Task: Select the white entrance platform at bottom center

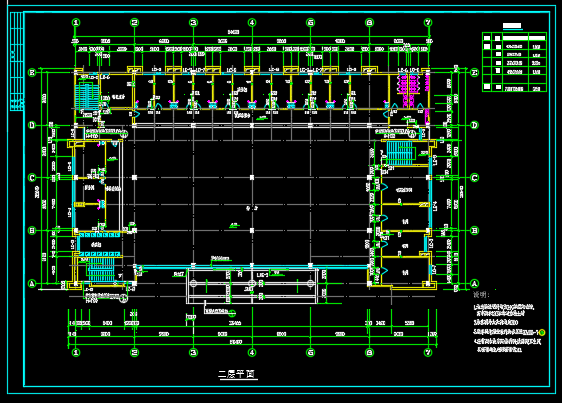Action: click(252, 286)
